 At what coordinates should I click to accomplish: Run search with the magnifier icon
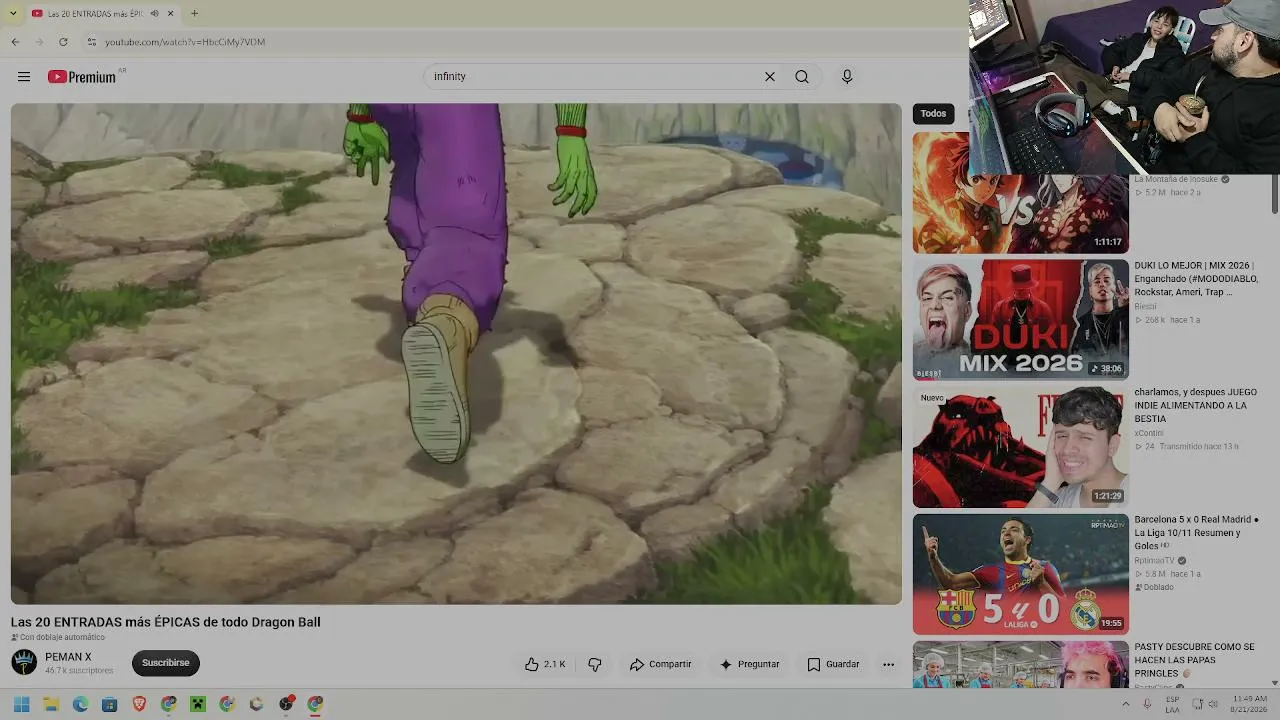pos(802,77)
